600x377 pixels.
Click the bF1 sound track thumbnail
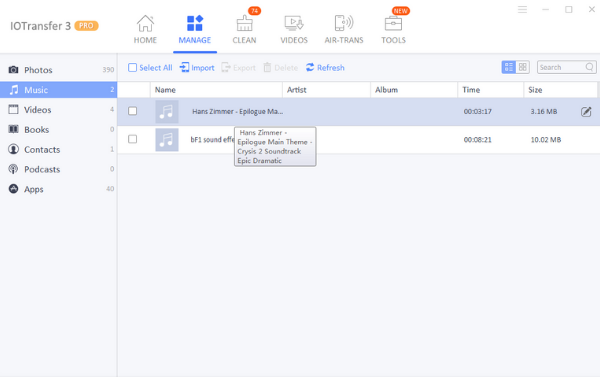[167, 140]
